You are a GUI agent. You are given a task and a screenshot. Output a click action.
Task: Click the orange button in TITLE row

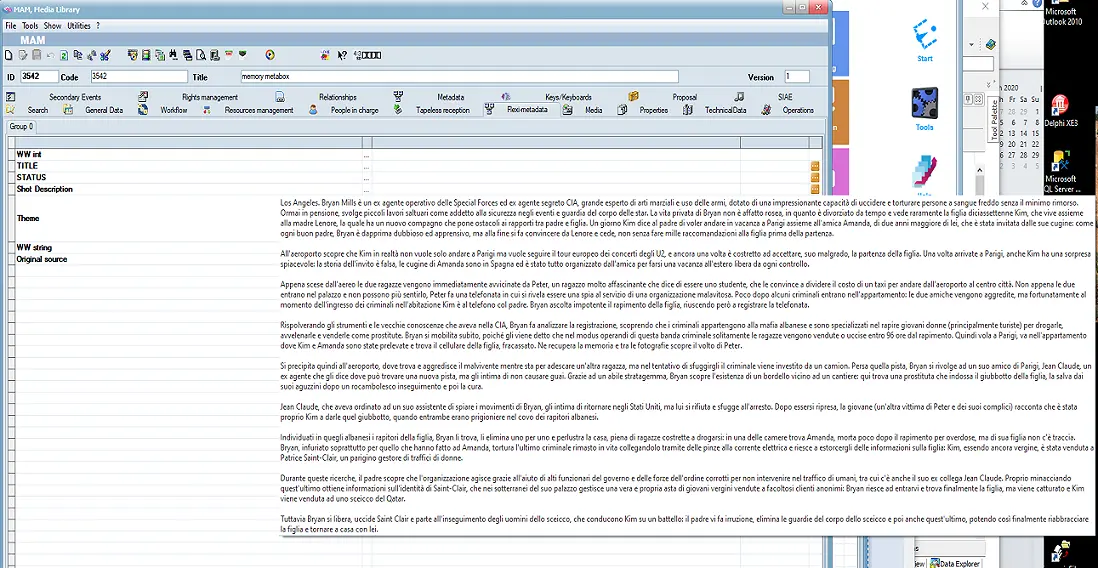815,166
